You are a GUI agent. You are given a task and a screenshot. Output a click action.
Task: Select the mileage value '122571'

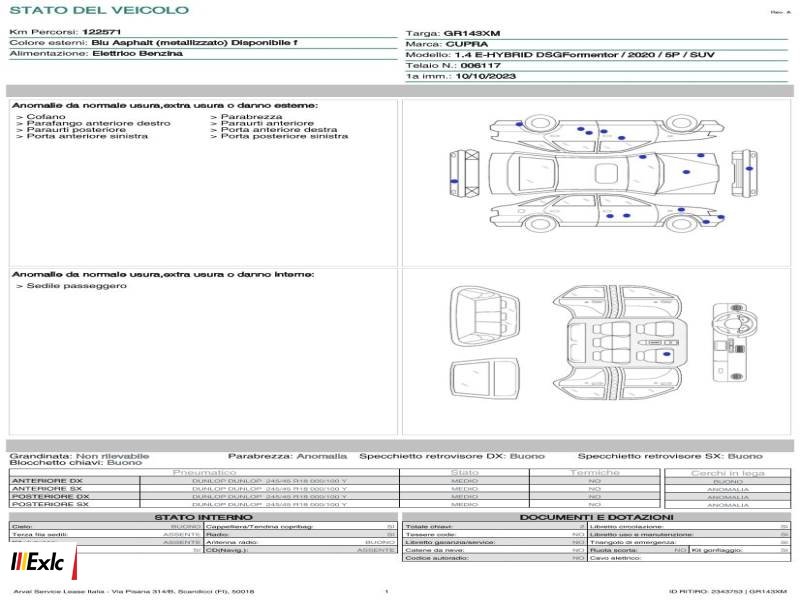click(101, 32)
